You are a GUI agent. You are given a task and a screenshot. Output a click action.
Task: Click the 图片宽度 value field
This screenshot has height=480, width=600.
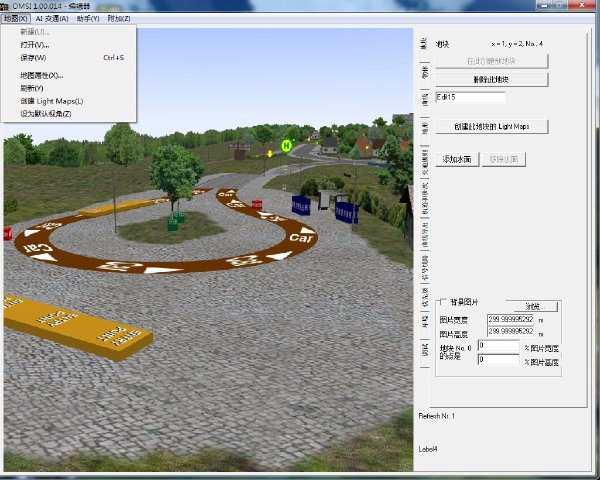pyautogui.click(x=510, y=319)
